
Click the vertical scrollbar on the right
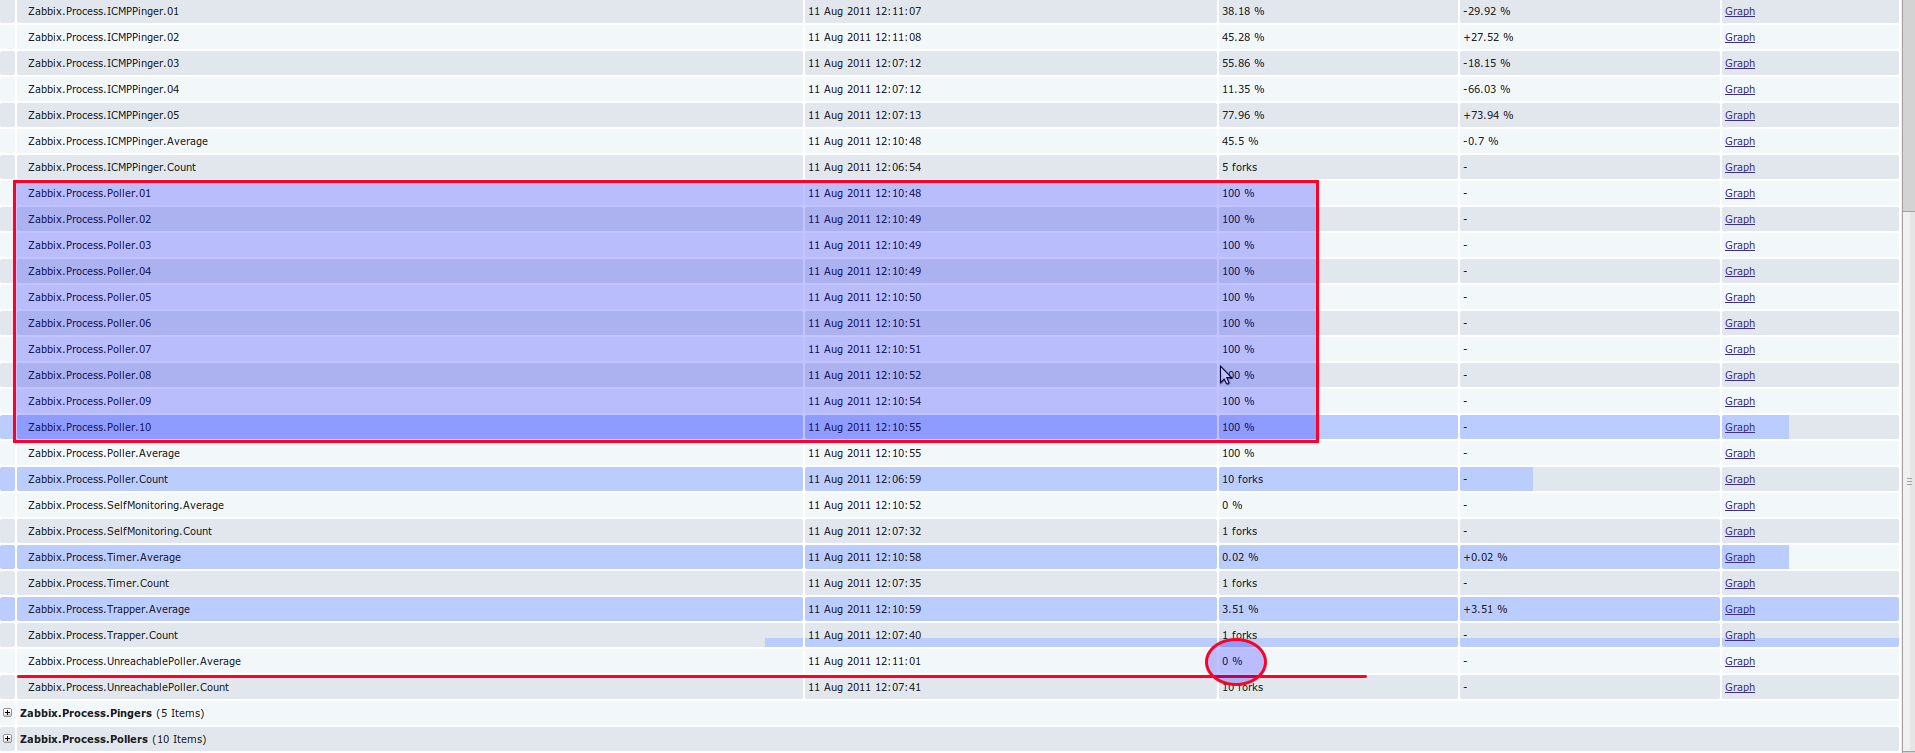pyautogui.click(x=1908, y=376)
